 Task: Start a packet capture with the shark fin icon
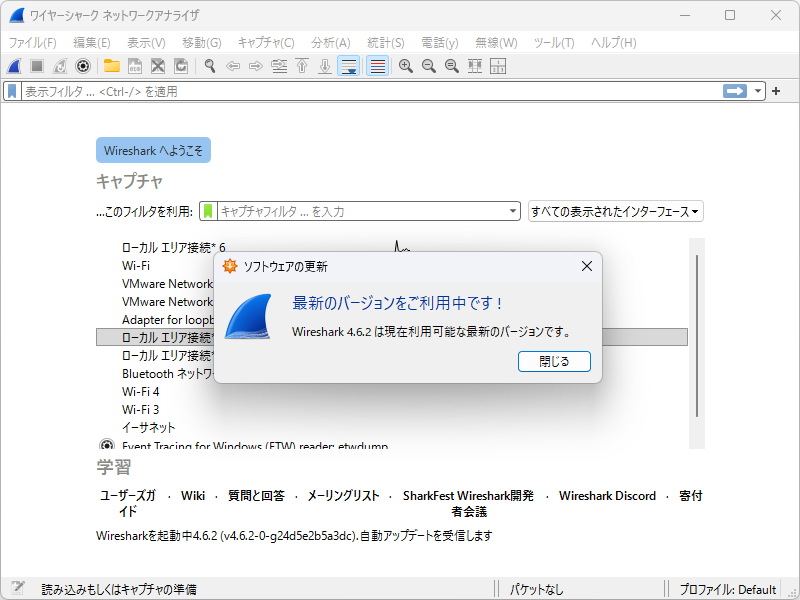[12, 66]
